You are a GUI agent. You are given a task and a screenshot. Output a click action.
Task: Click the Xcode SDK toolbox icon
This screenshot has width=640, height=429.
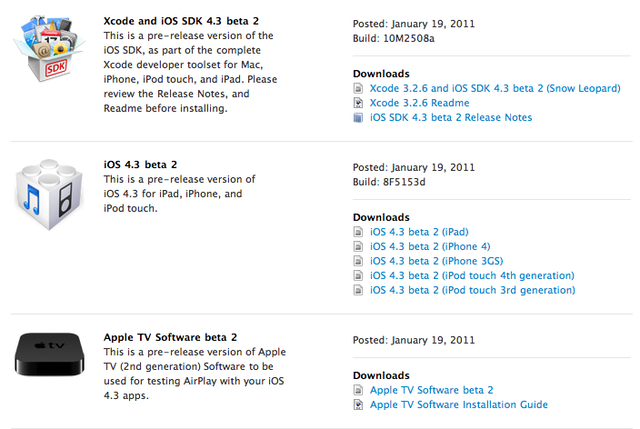(49, 48)
